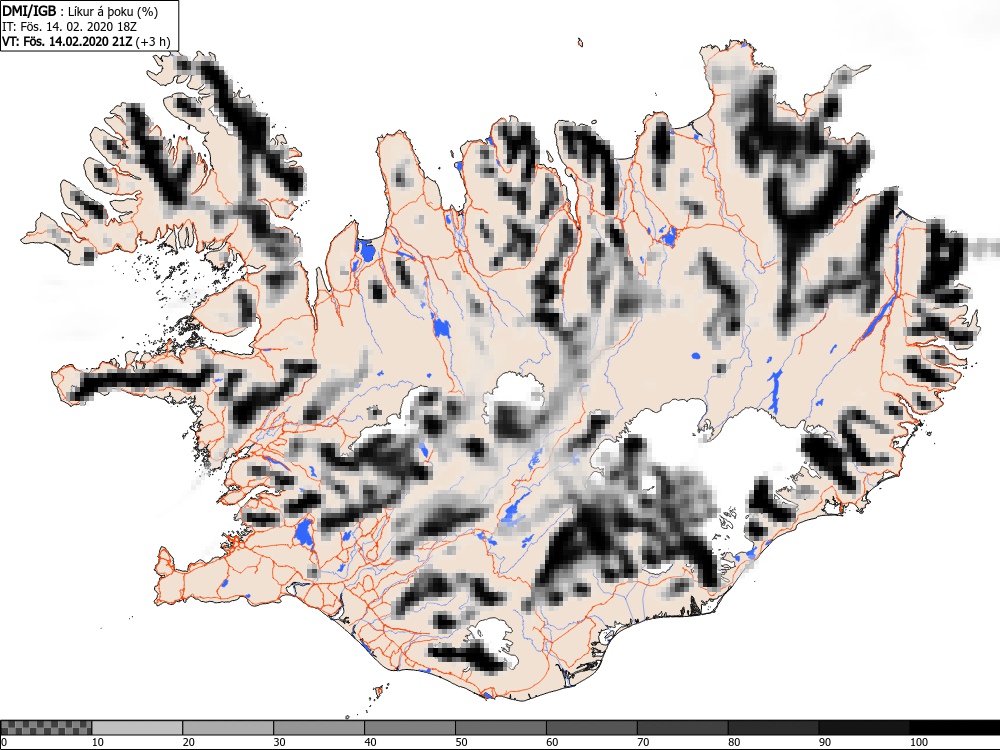1000x750 pixels.
Task: Click the '20' label on the legend scale
Action: [x=189, y=742]
